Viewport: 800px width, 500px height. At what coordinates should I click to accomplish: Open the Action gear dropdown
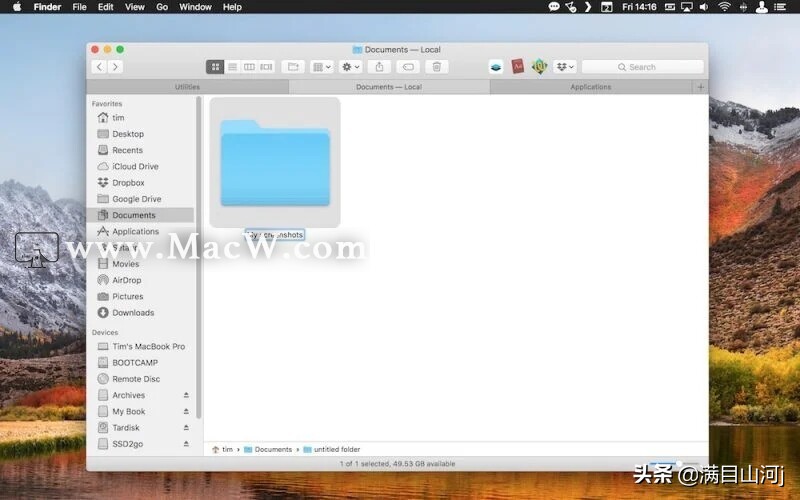point(351,67)
